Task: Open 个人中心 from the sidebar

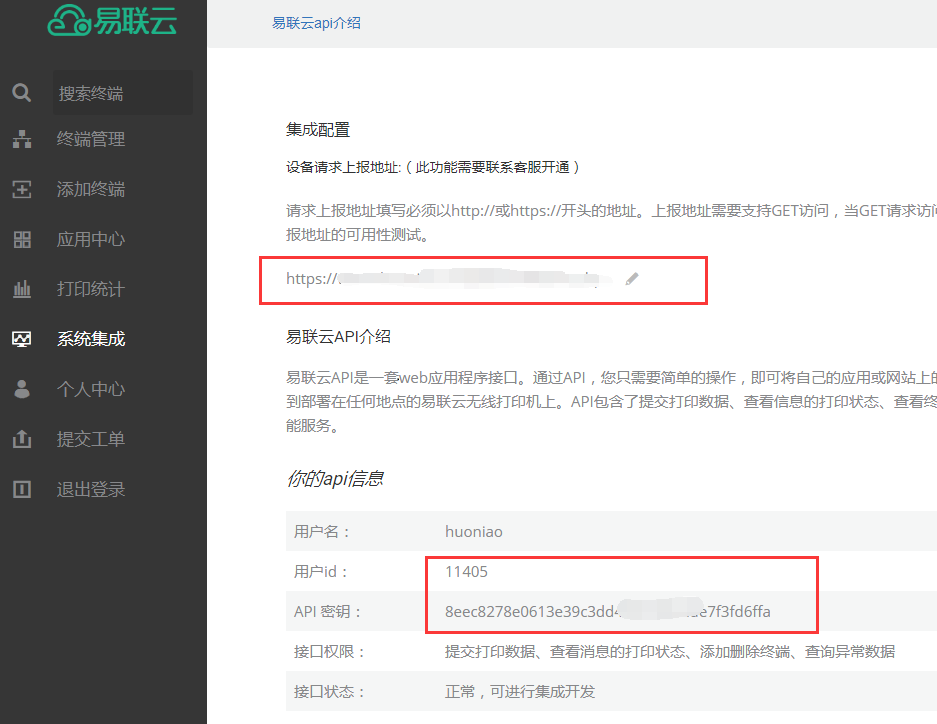Action: (91, 389)
